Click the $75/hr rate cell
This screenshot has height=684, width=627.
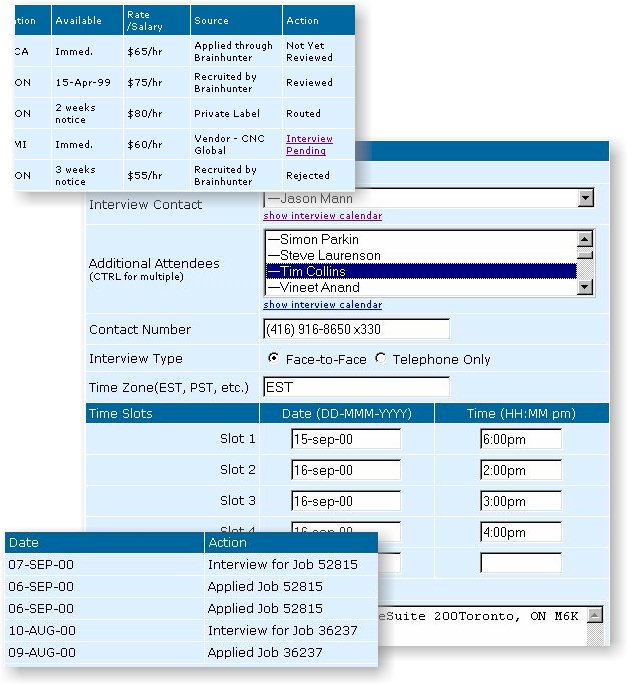coord(157,82)
